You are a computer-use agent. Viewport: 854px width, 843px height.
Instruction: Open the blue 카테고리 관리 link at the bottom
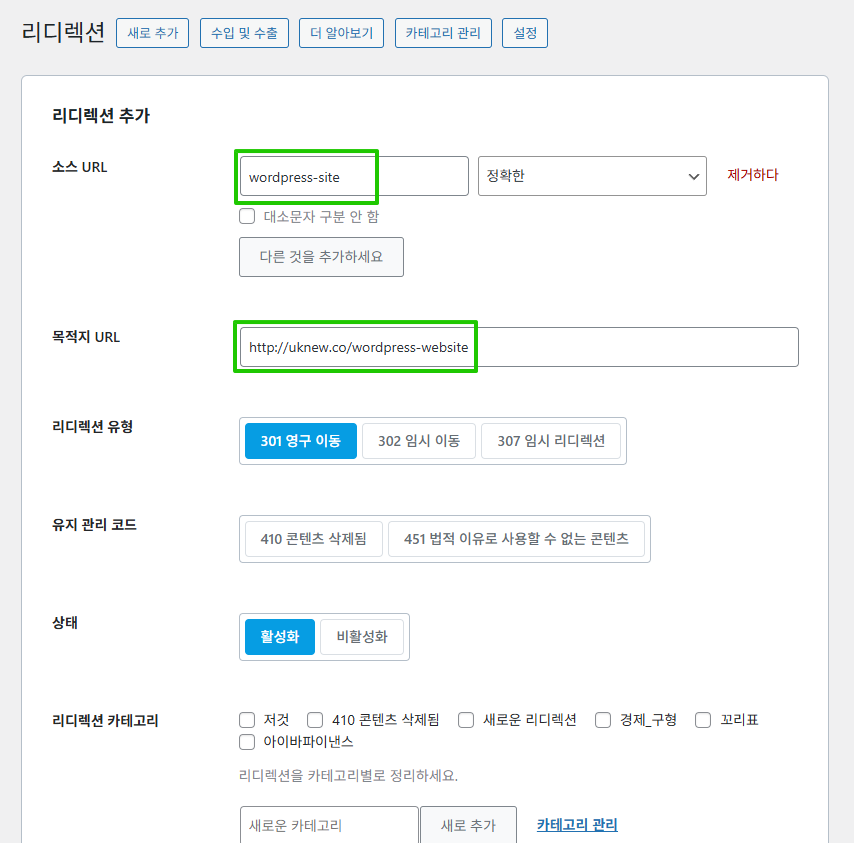pyautogui.click(x=577, y=825)
